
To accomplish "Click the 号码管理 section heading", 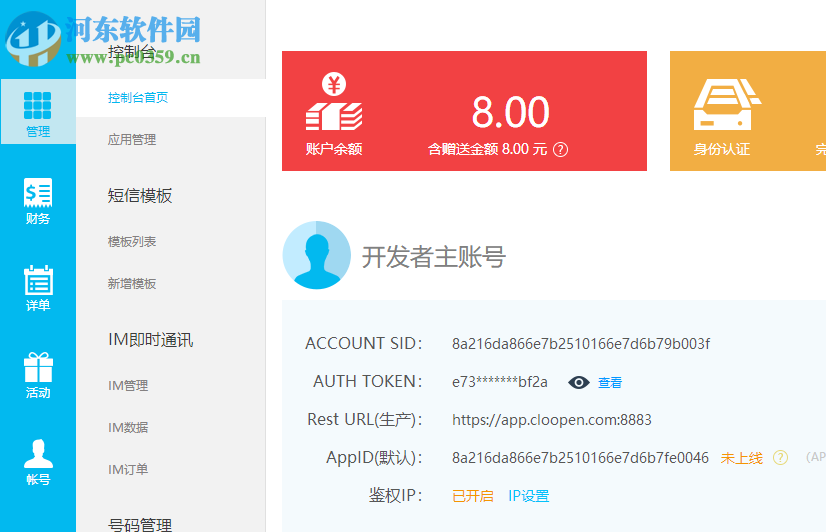I will coord(140,524).
